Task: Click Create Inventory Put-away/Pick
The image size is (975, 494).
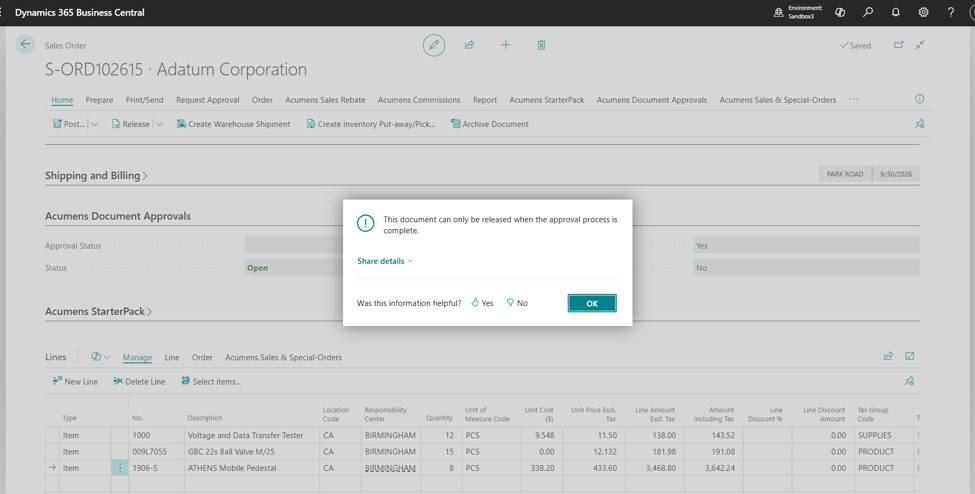Action: (371, 124)
